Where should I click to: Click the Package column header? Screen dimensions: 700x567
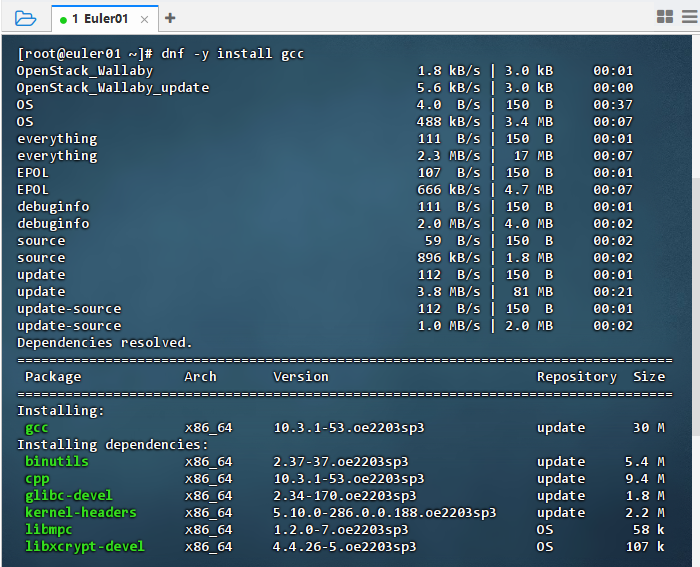(x=53, y=376)
